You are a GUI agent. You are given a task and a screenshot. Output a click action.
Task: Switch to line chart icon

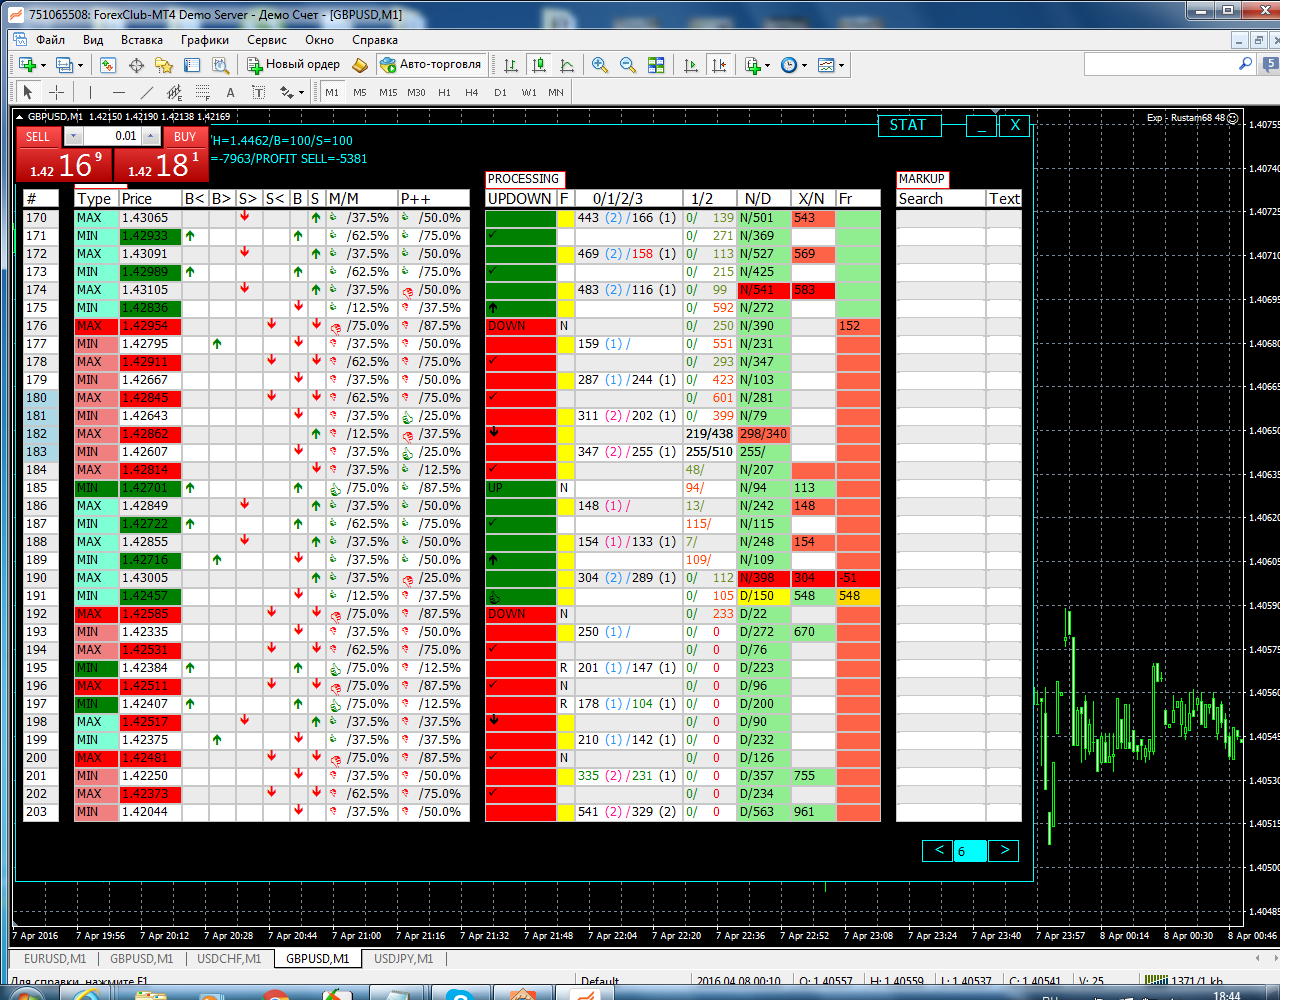click(x=567, y=65)
